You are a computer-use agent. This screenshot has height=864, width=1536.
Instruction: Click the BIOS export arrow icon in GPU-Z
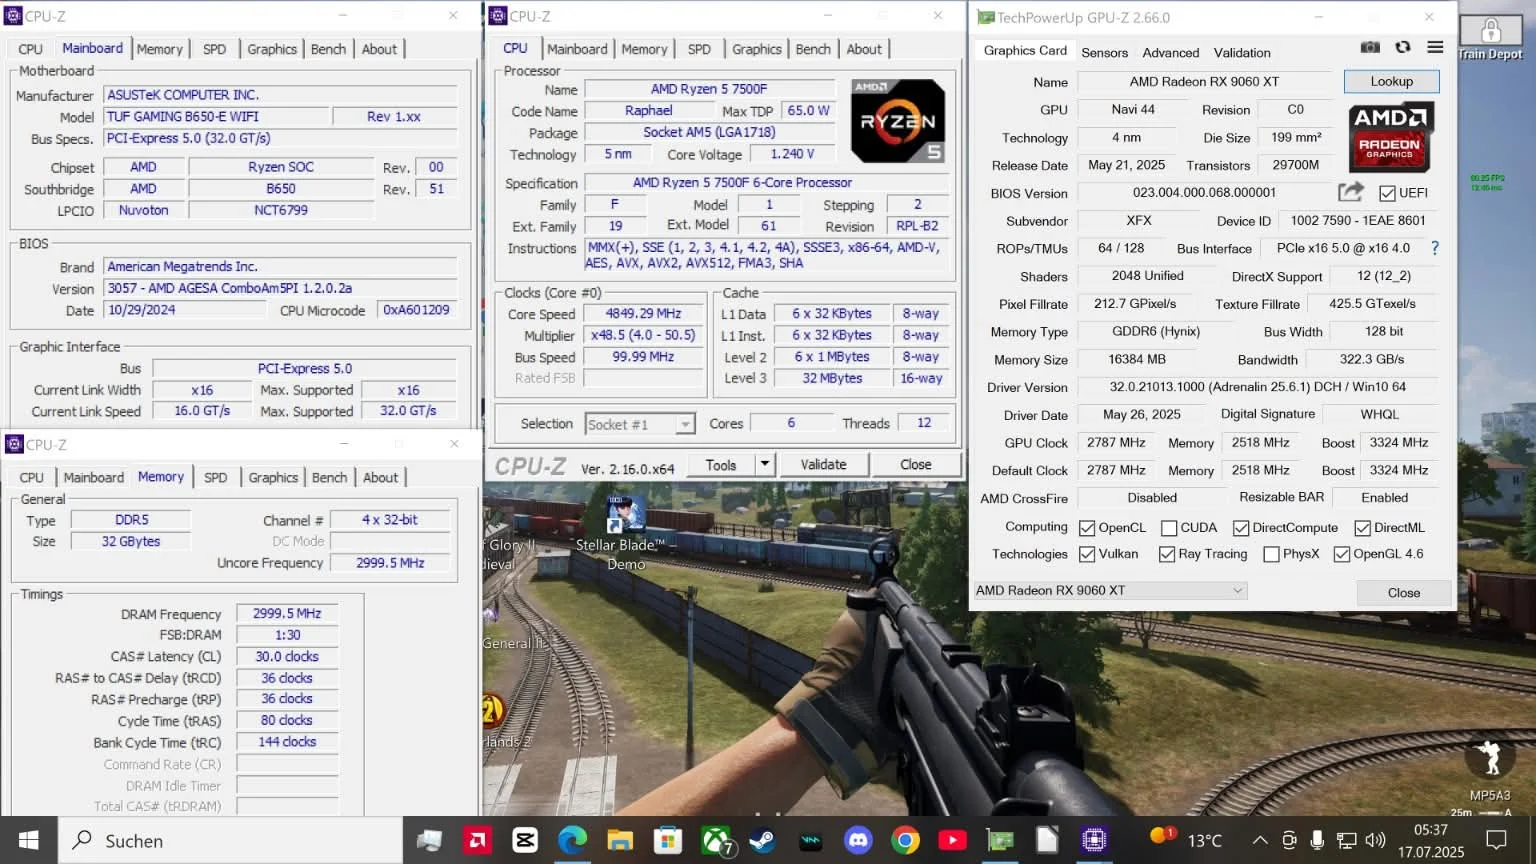click(1350, 192)
